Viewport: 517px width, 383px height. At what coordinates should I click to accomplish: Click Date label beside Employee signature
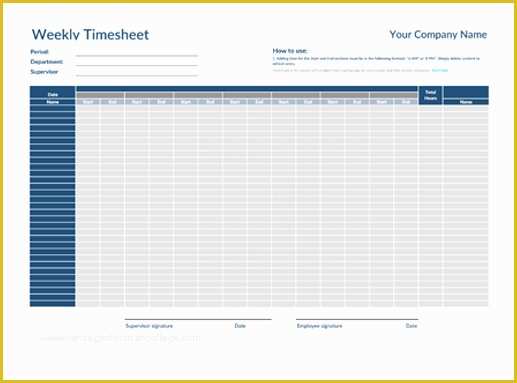click(411, 326)
